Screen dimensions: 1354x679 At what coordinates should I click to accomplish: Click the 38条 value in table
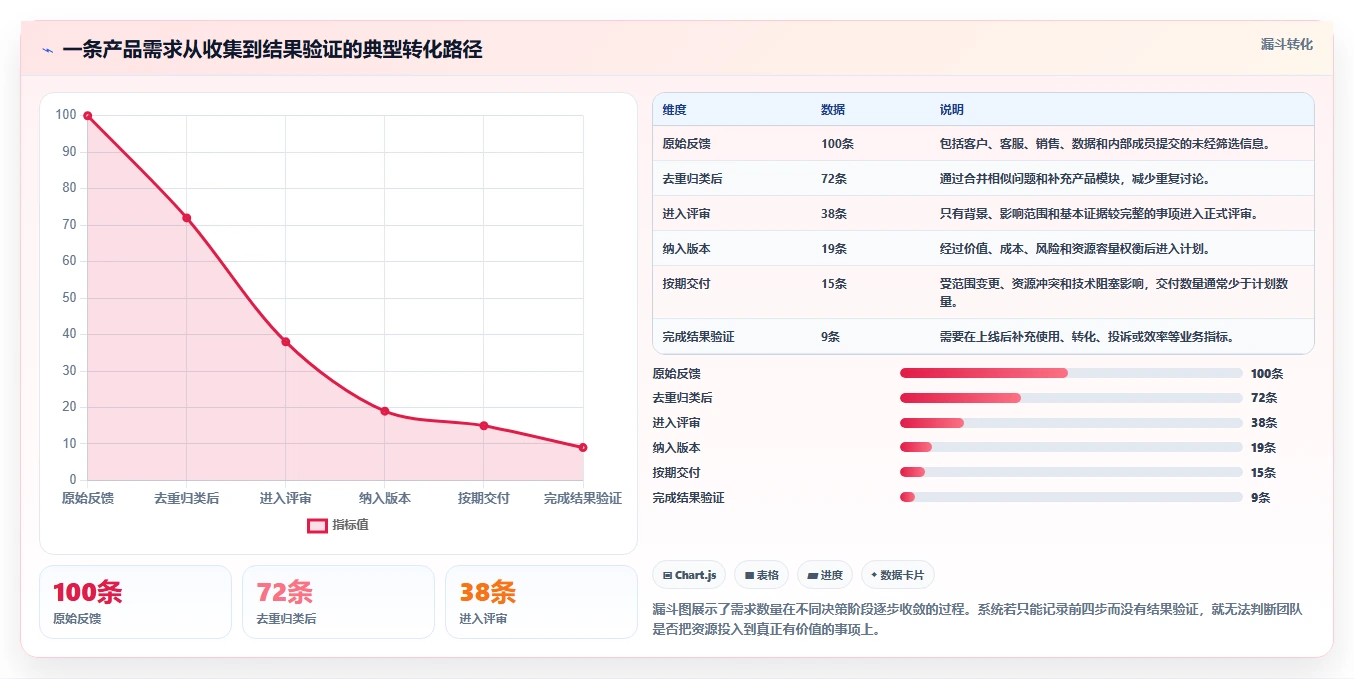point(834,214)
